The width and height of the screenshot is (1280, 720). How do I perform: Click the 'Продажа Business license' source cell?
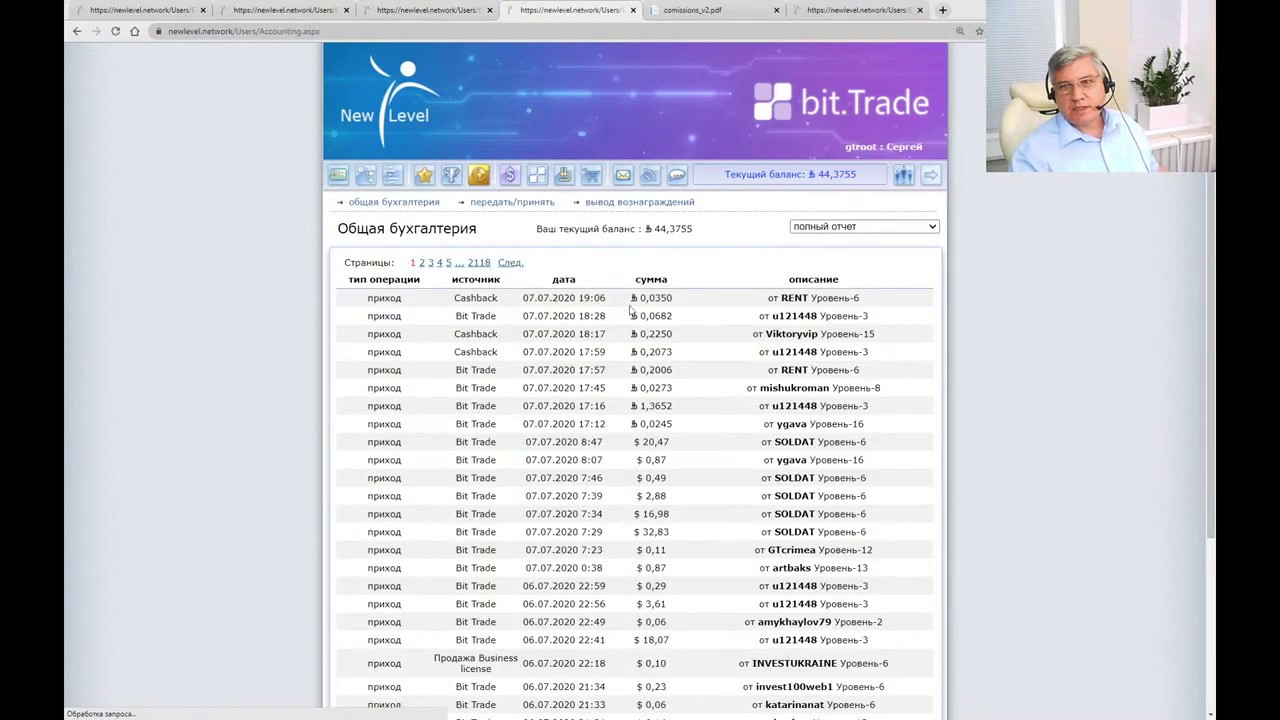(x=476, y=663)
